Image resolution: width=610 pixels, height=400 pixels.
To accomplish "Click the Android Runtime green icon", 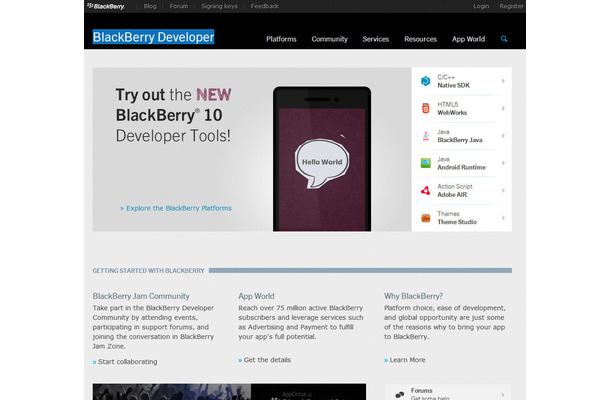I will coord(426,163).
